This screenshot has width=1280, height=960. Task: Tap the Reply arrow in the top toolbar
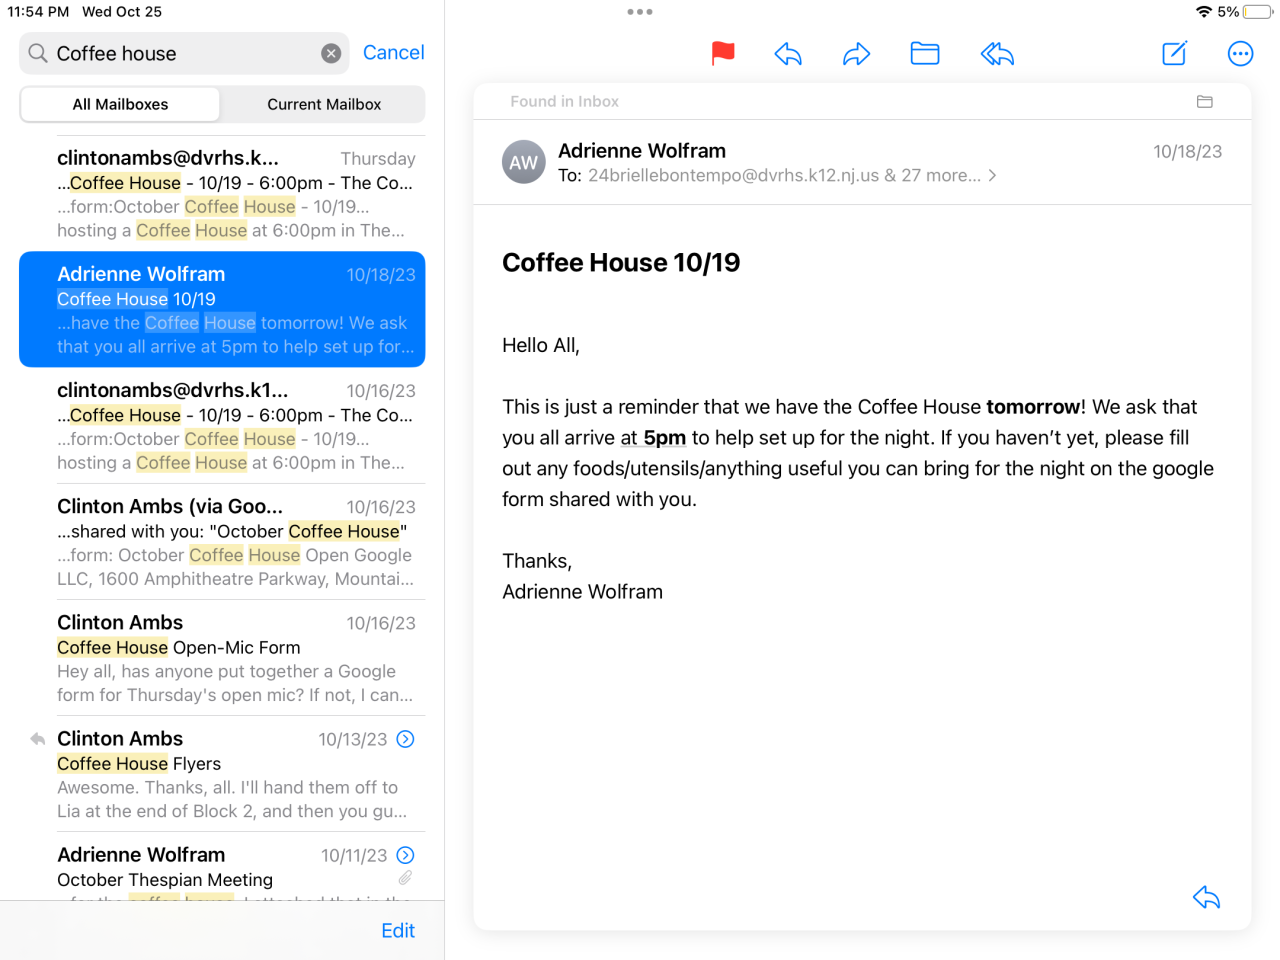coord(788,54)
